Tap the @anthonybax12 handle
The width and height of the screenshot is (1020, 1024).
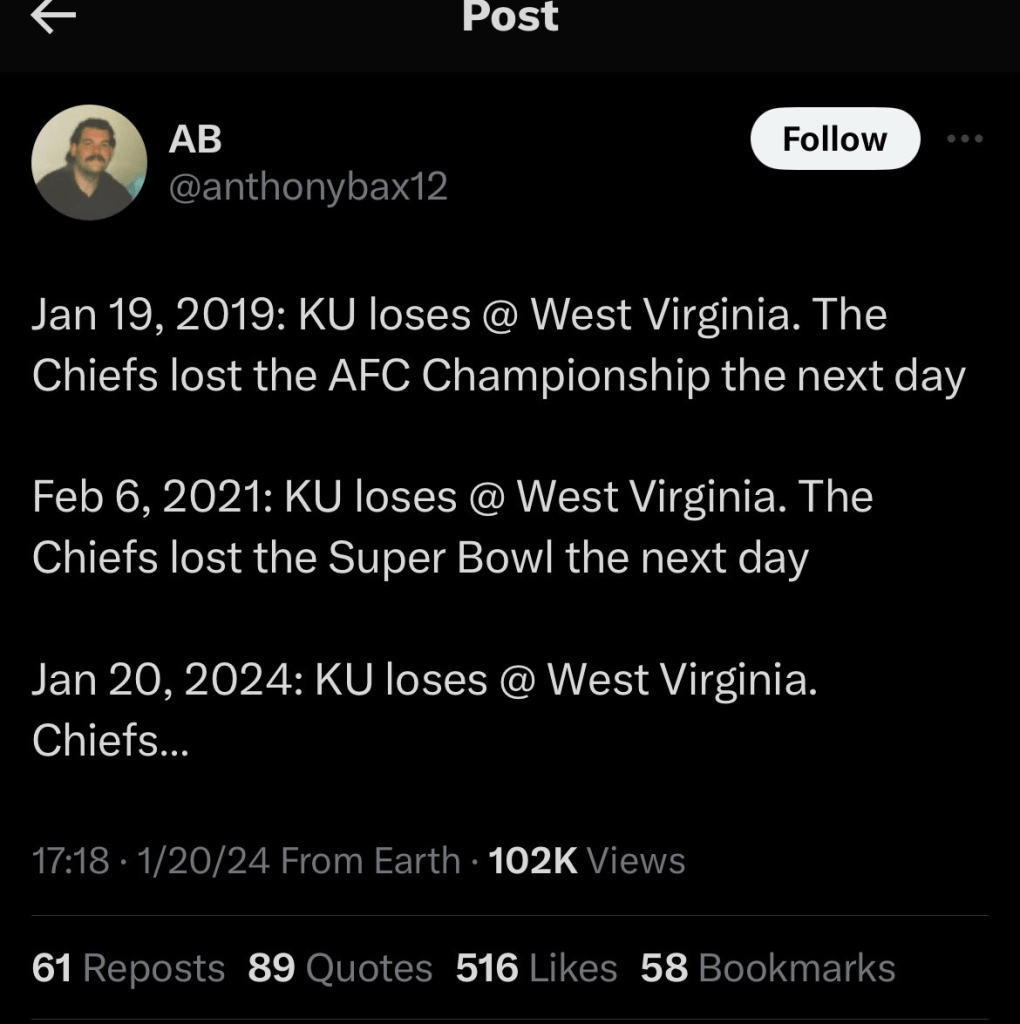click(308, 186)
